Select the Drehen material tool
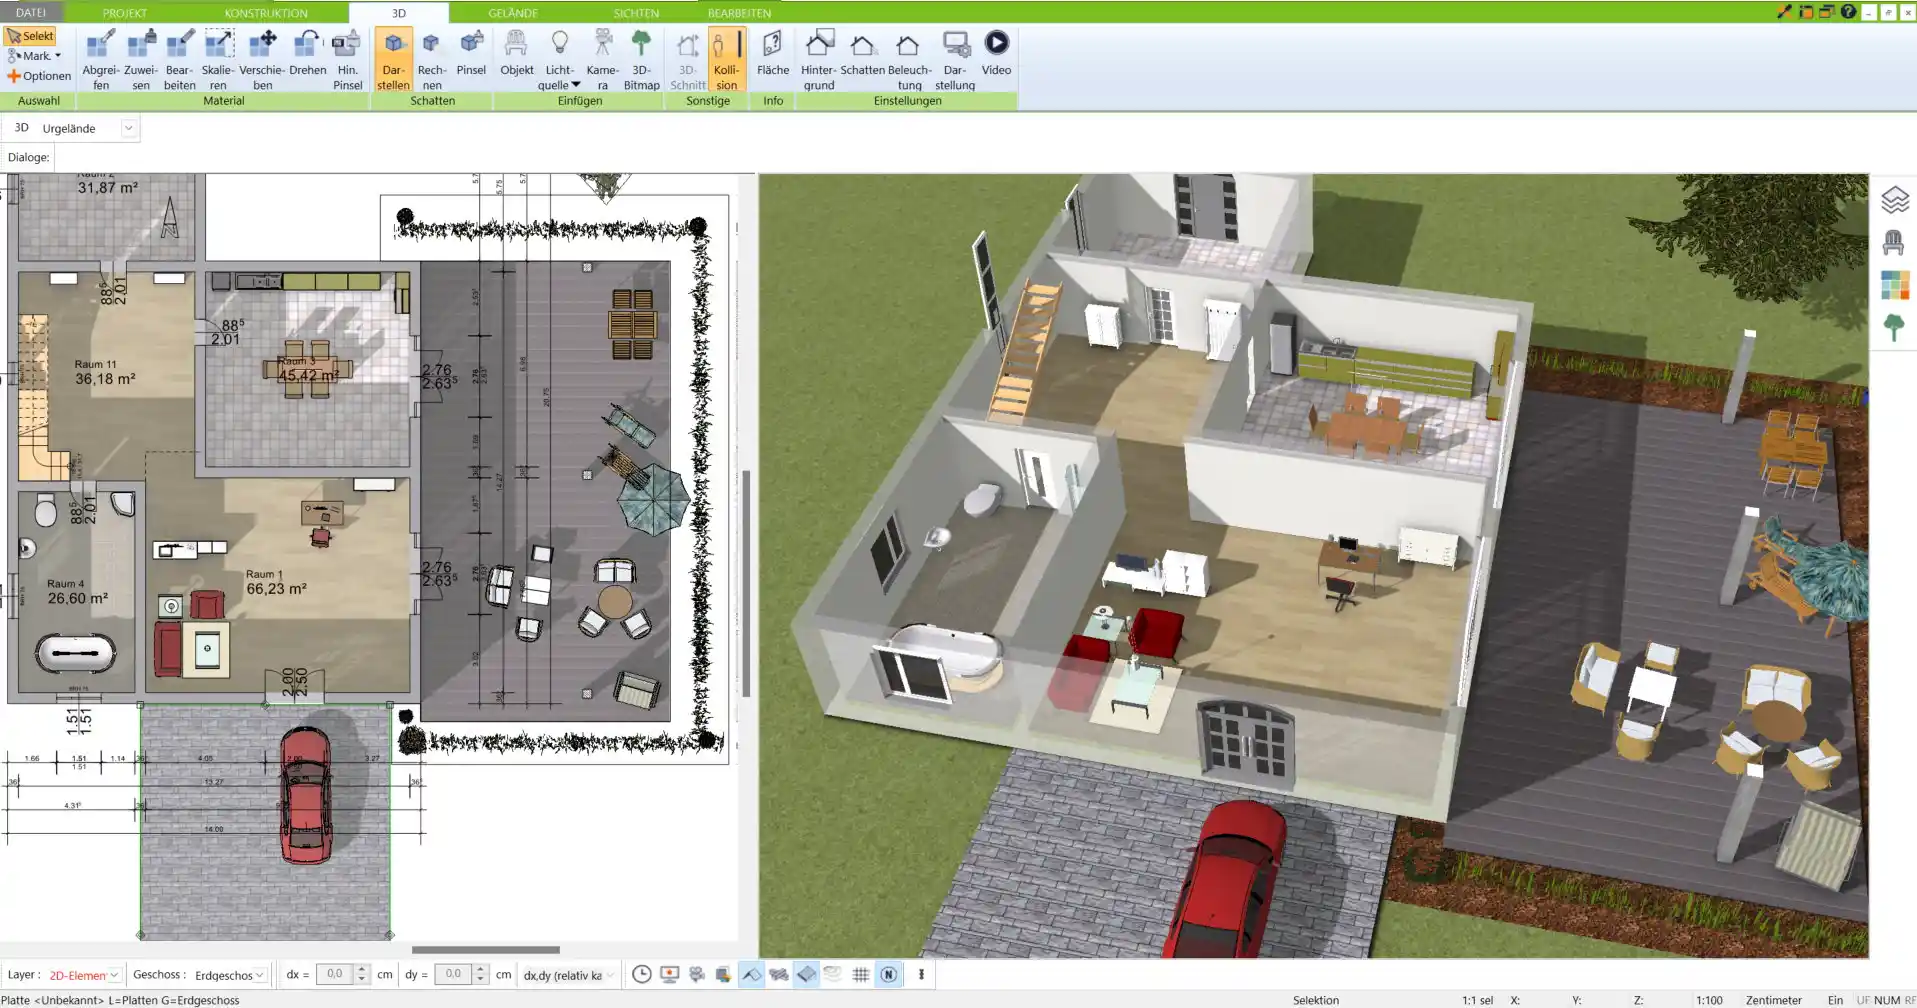 (x=307, y=53)
